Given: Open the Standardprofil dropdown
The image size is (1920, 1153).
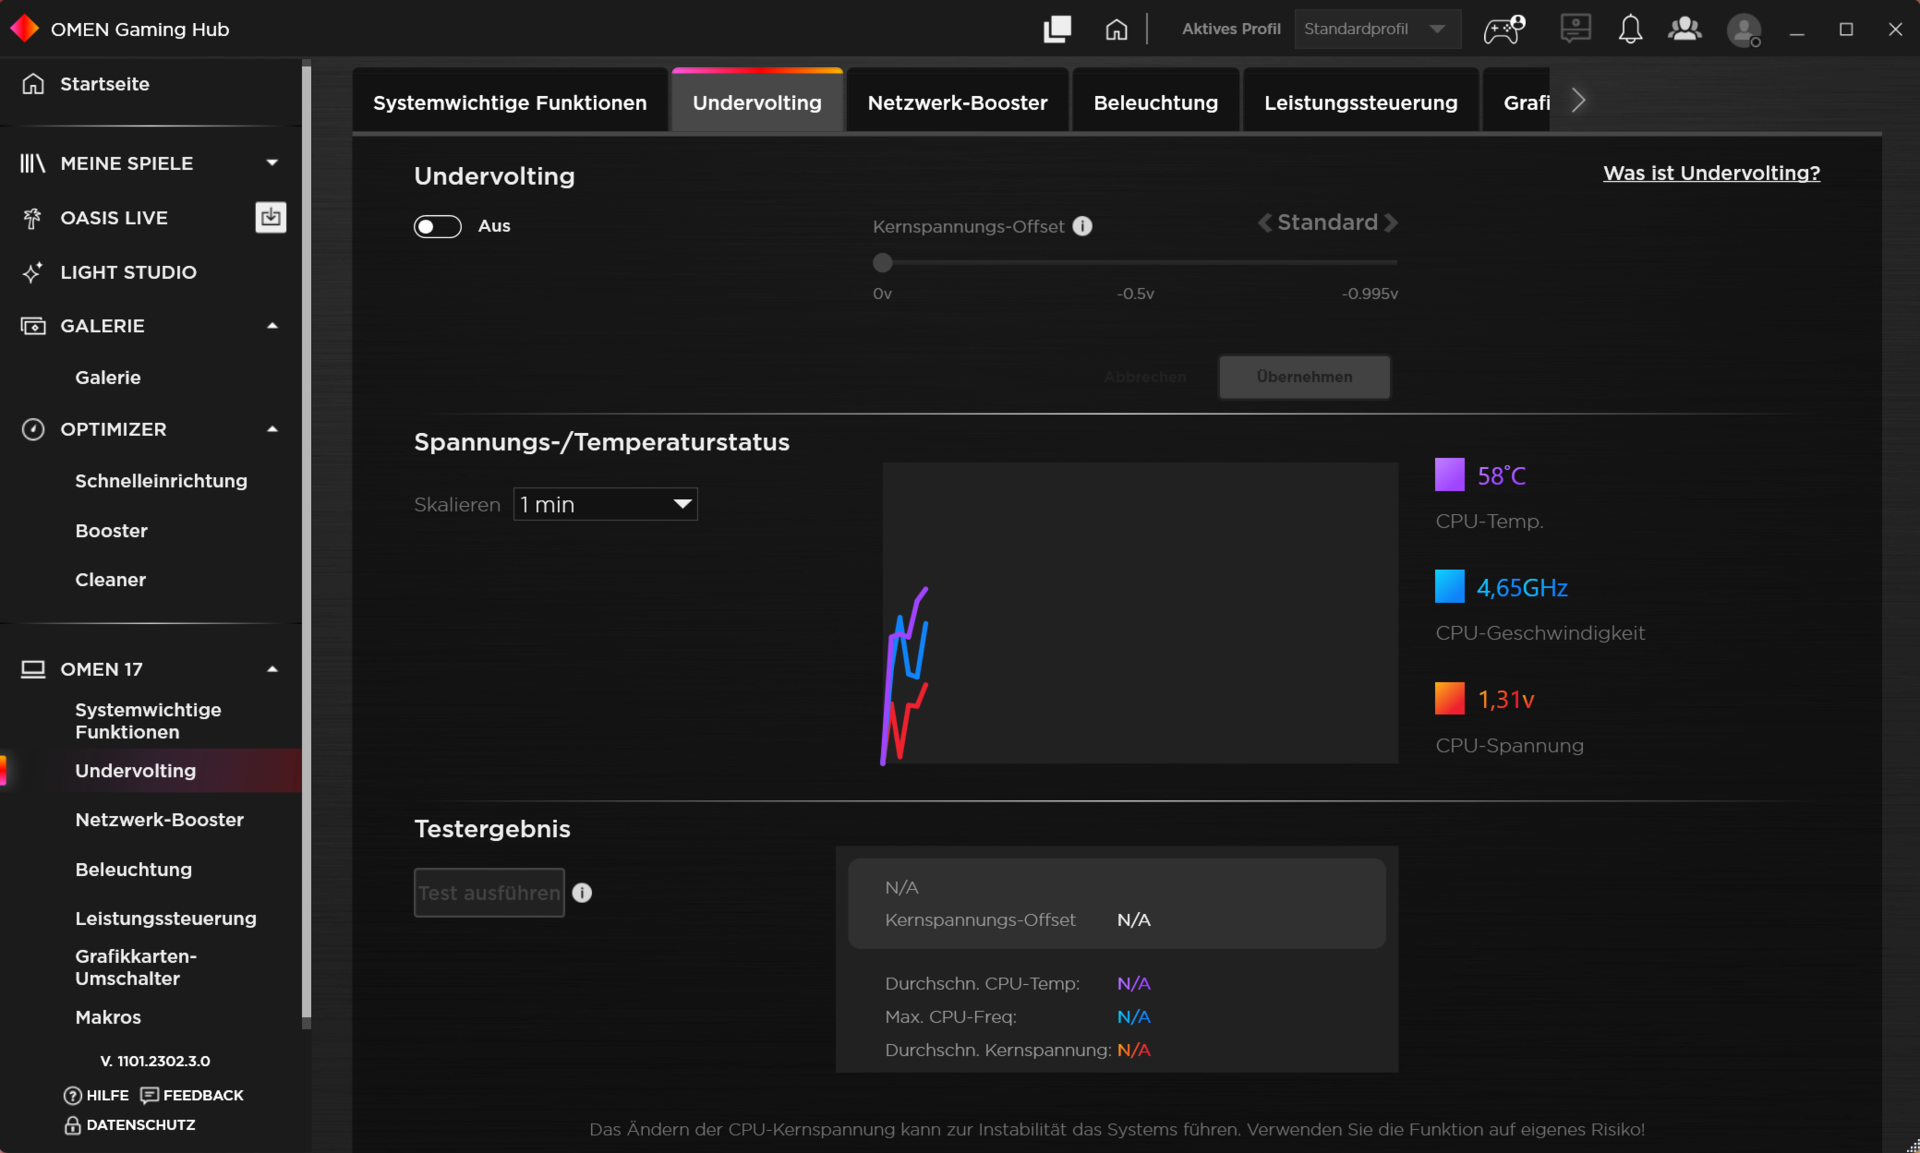Looking at the screenshot, I should point(1377,29).
